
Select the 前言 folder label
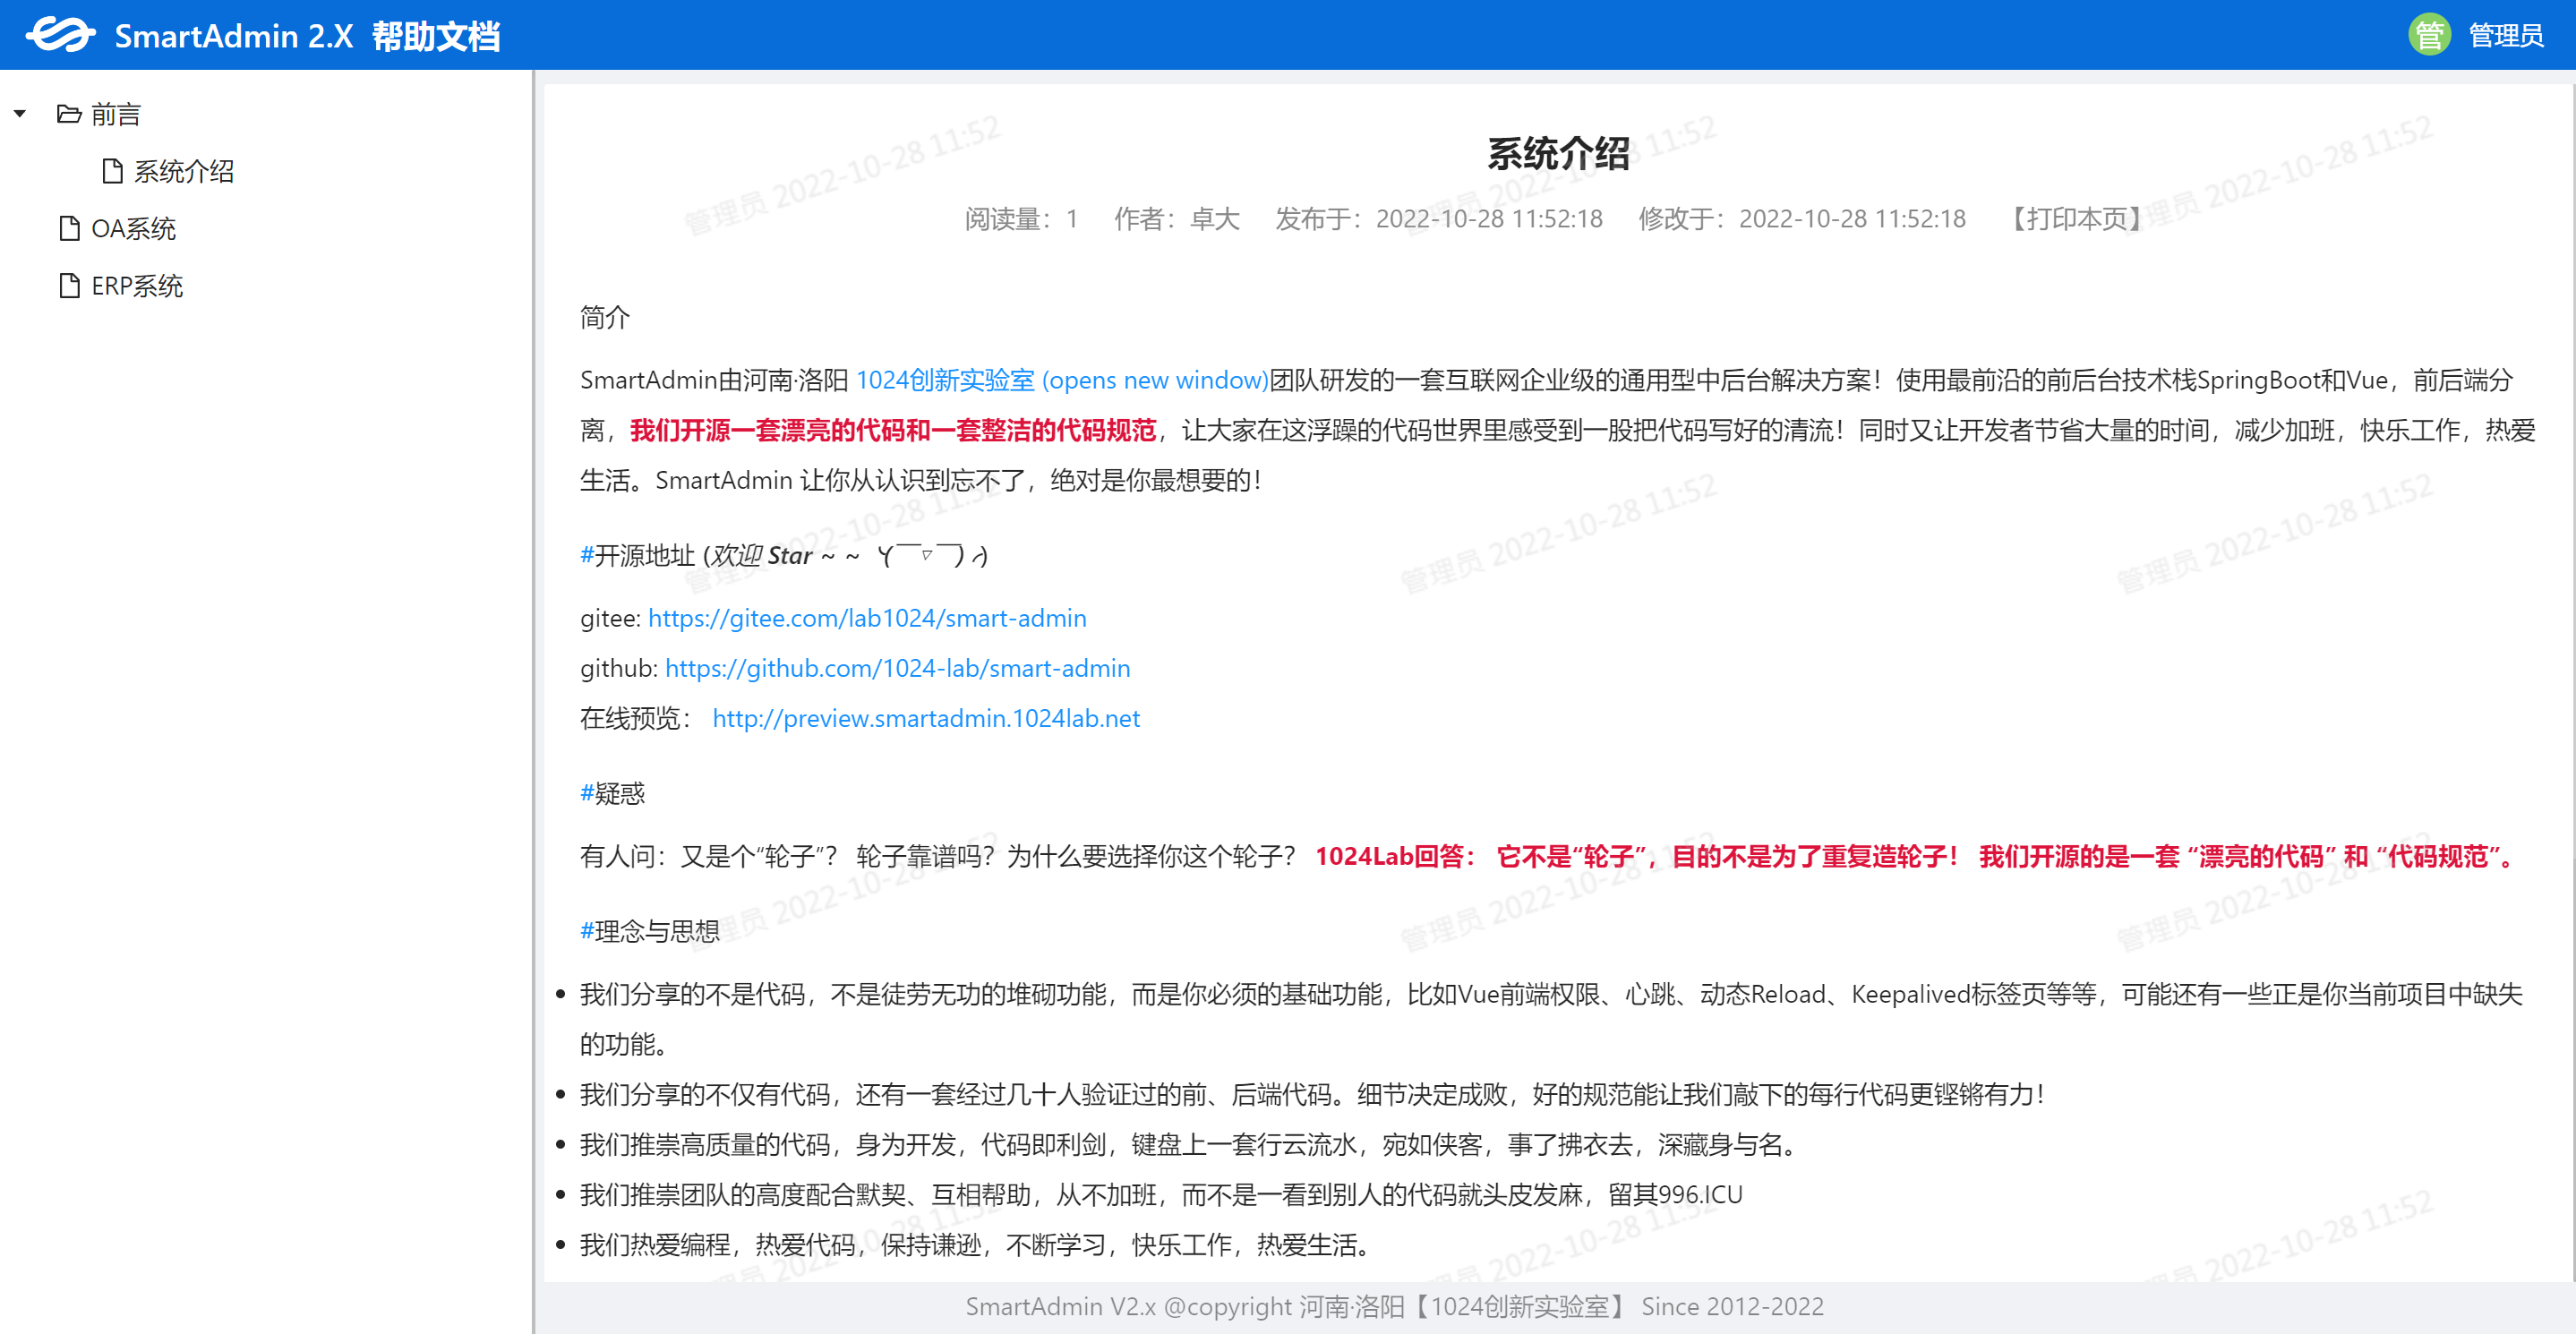[x=116, y=115]
